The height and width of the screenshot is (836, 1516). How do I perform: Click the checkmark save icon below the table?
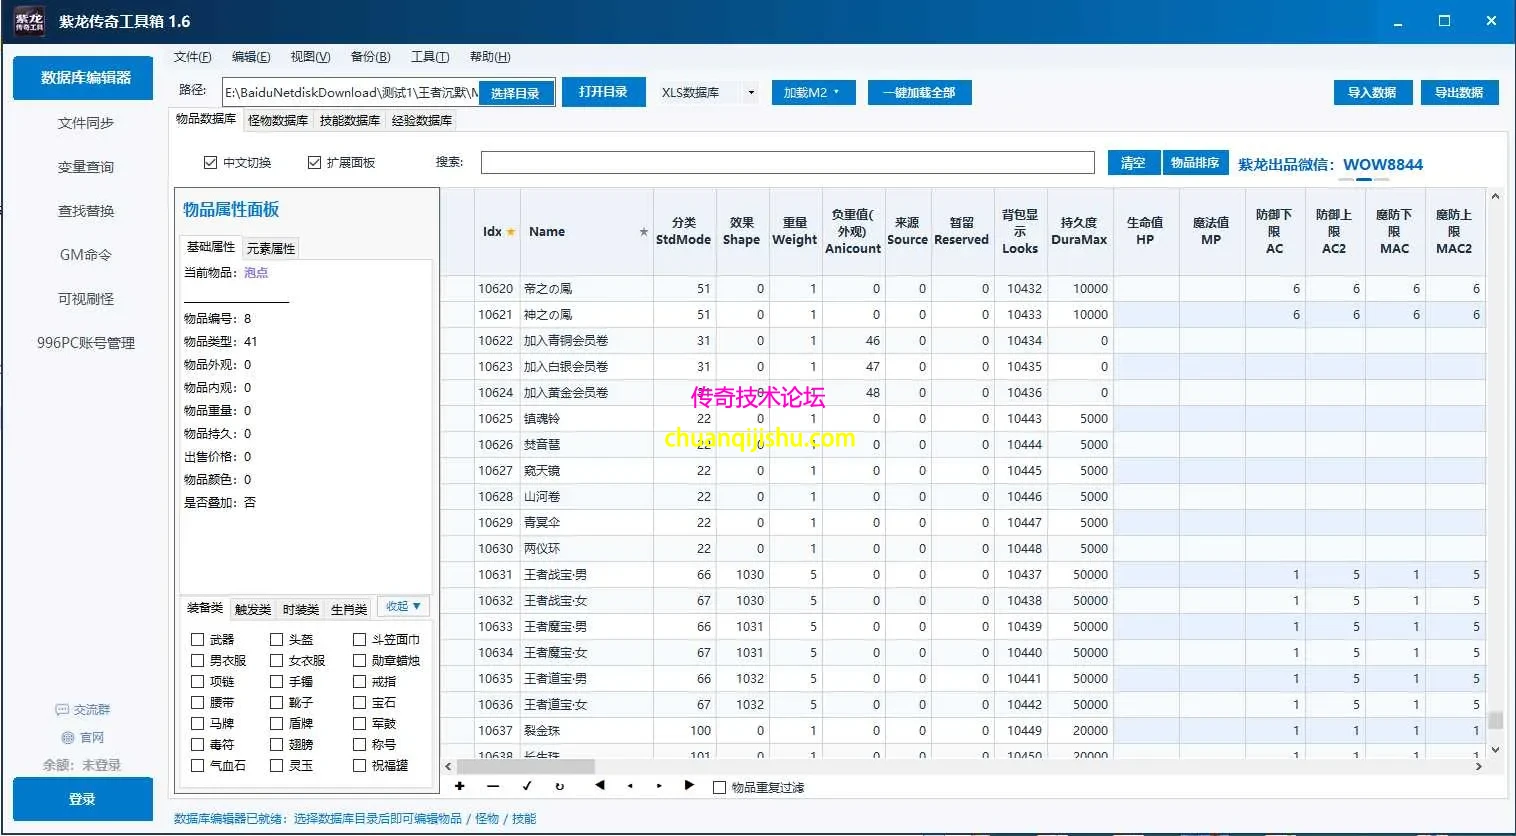pyautogui.click(x=527, y=786)
